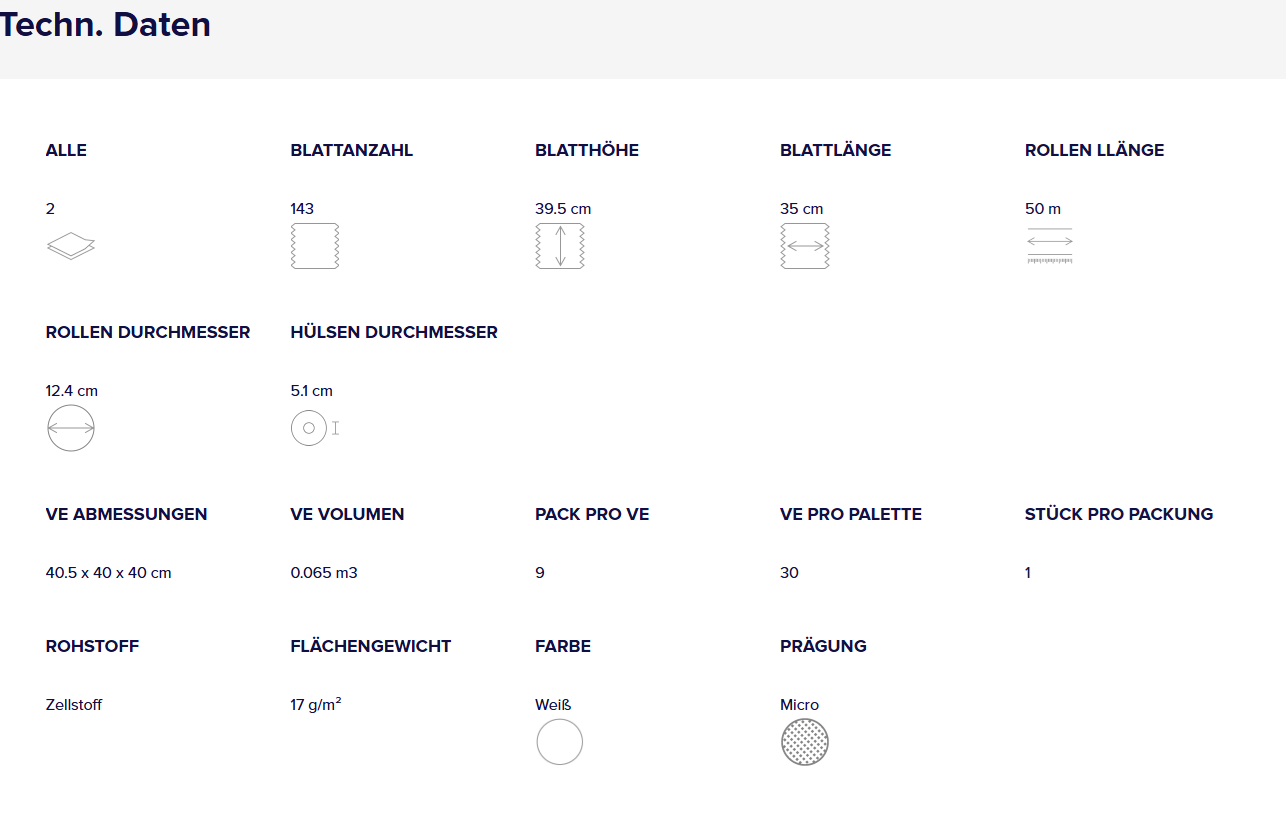Click the VE PRO PALETTE label
Screen dimensions: 1286x819
(x=850, y=514)
